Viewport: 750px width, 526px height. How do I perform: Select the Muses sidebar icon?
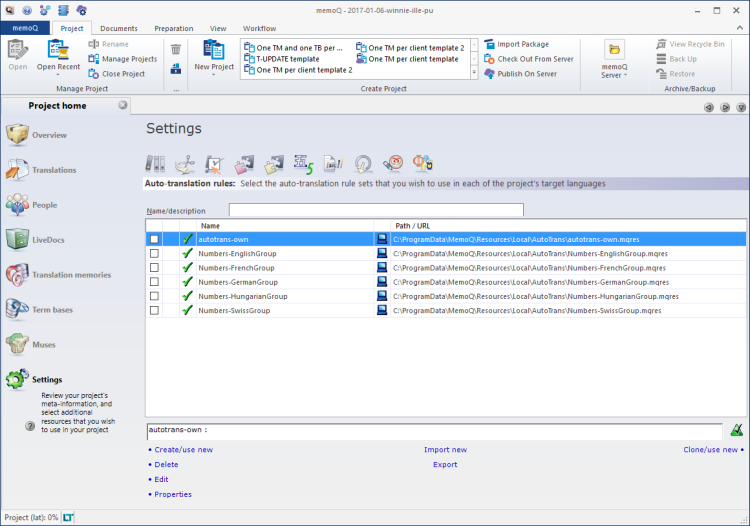18,344
